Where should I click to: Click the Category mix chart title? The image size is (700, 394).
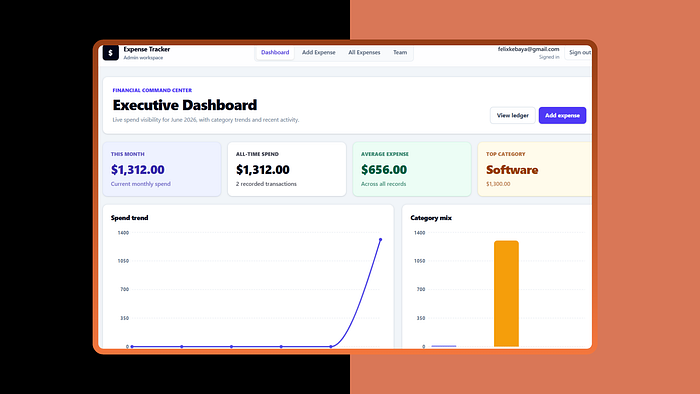431,218
